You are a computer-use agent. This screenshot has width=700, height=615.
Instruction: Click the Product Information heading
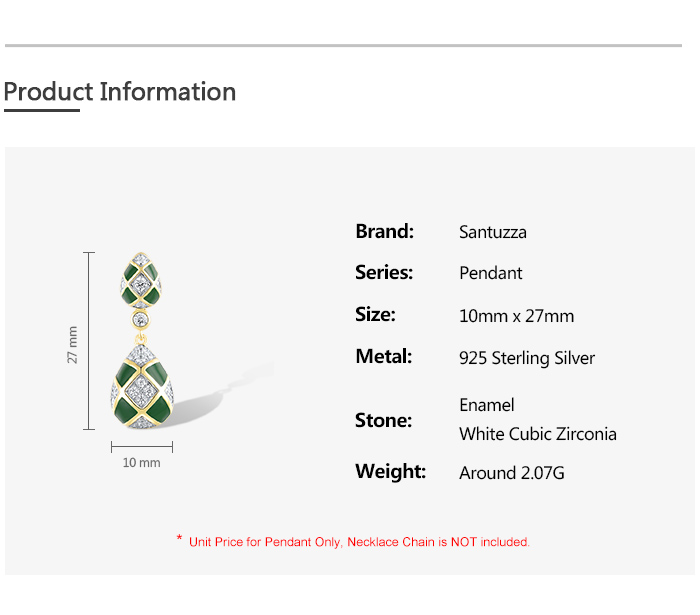[x=120, y=92]
